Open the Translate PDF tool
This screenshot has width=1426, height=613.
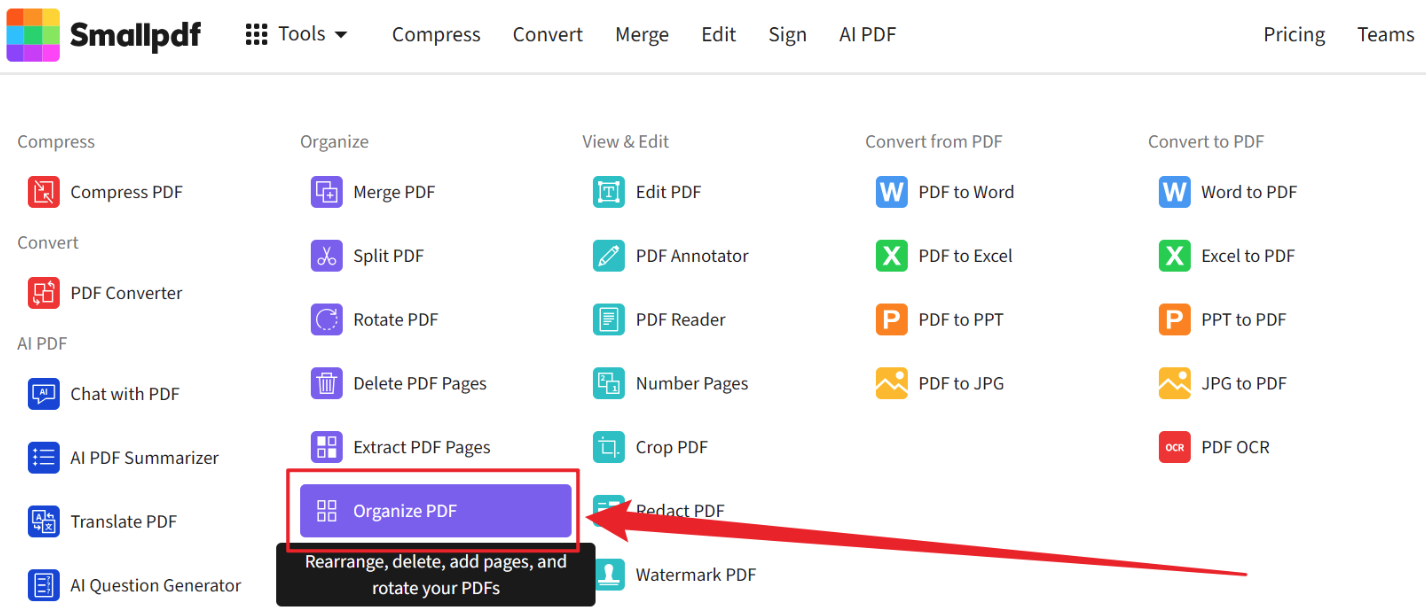point(123,521)
